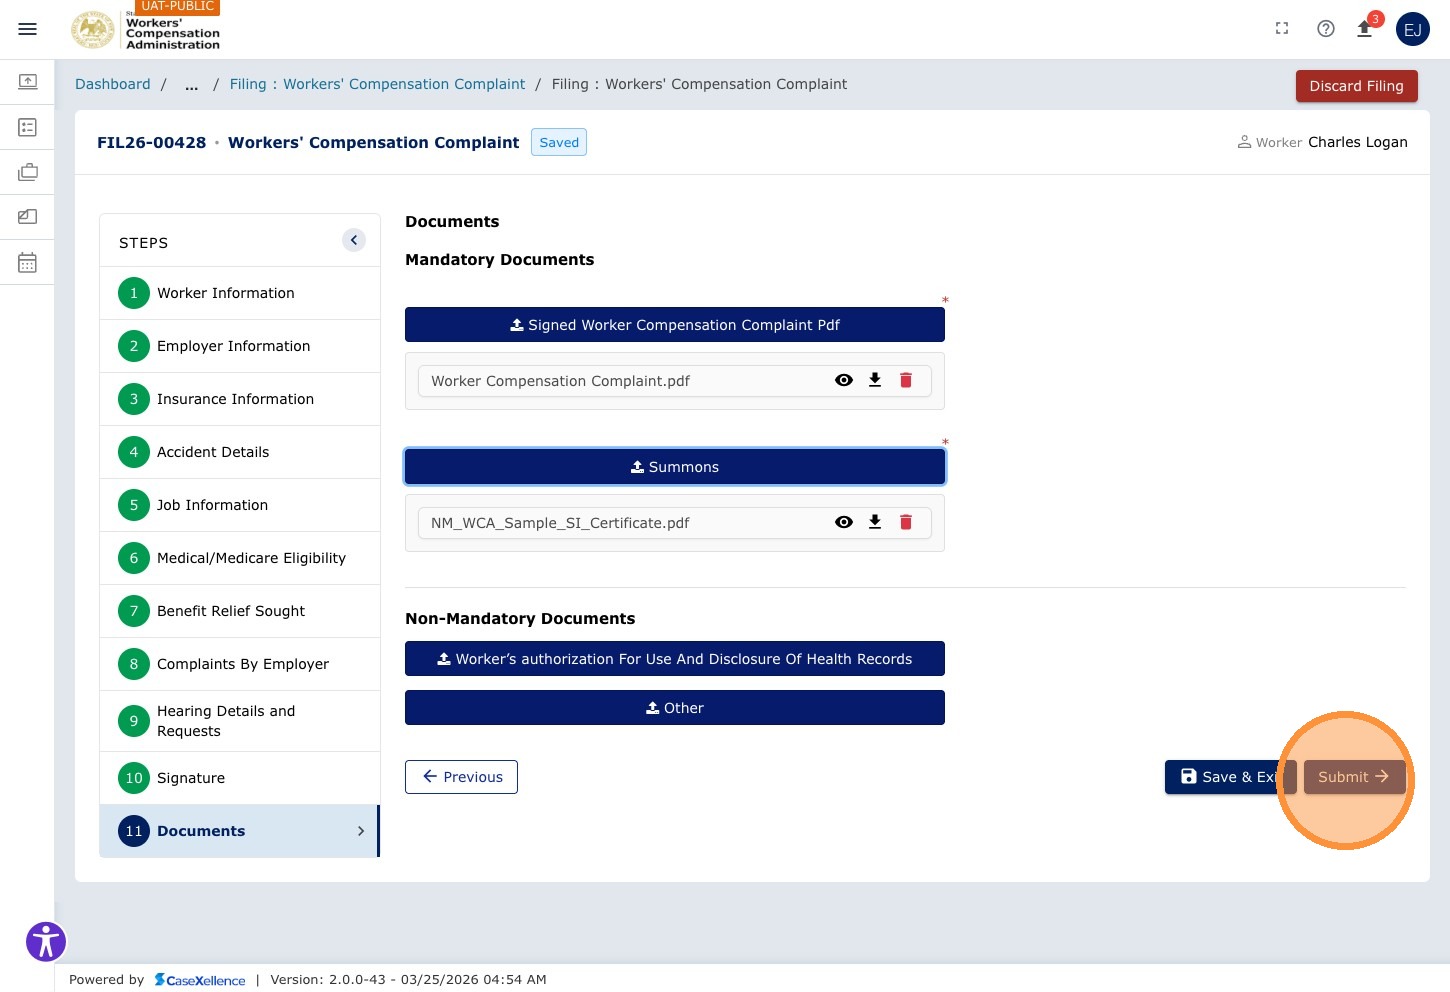Viewport: 1450px width, 992px height.
Task: Click the Saved status badge
Action: click(559, 142)
